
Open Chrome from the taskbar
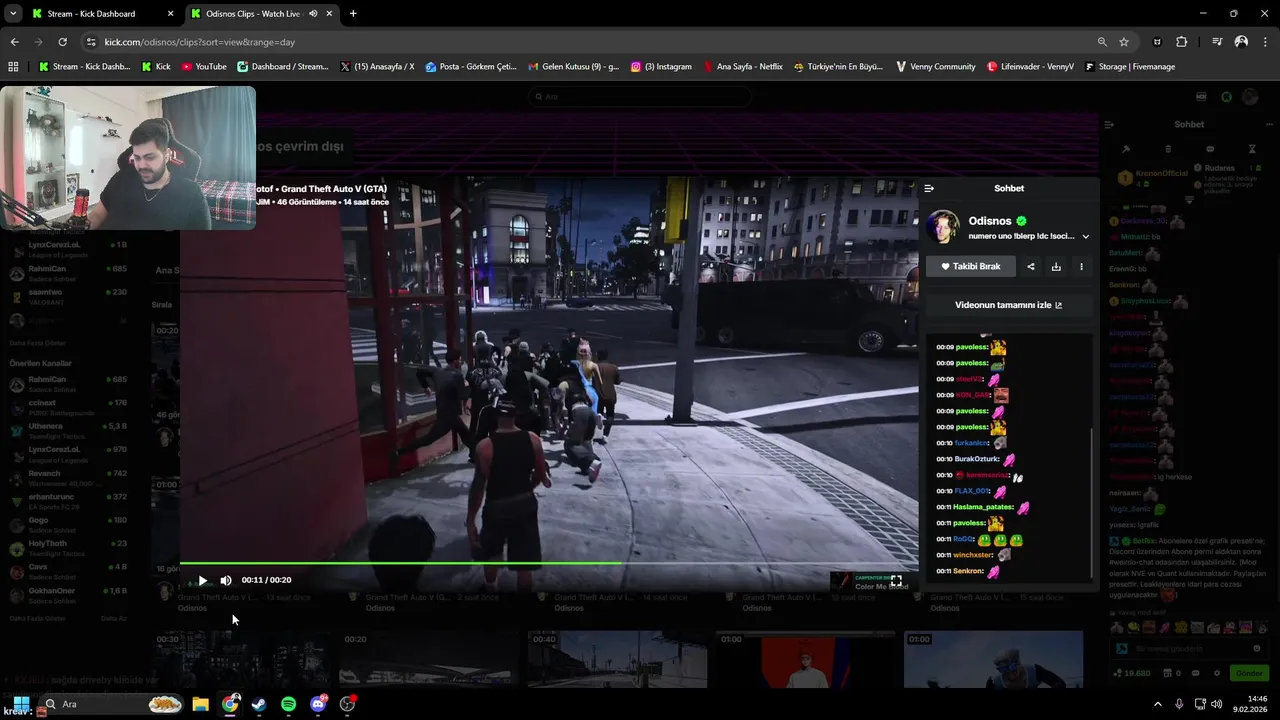pyautogui.click(x=230, y=704)
